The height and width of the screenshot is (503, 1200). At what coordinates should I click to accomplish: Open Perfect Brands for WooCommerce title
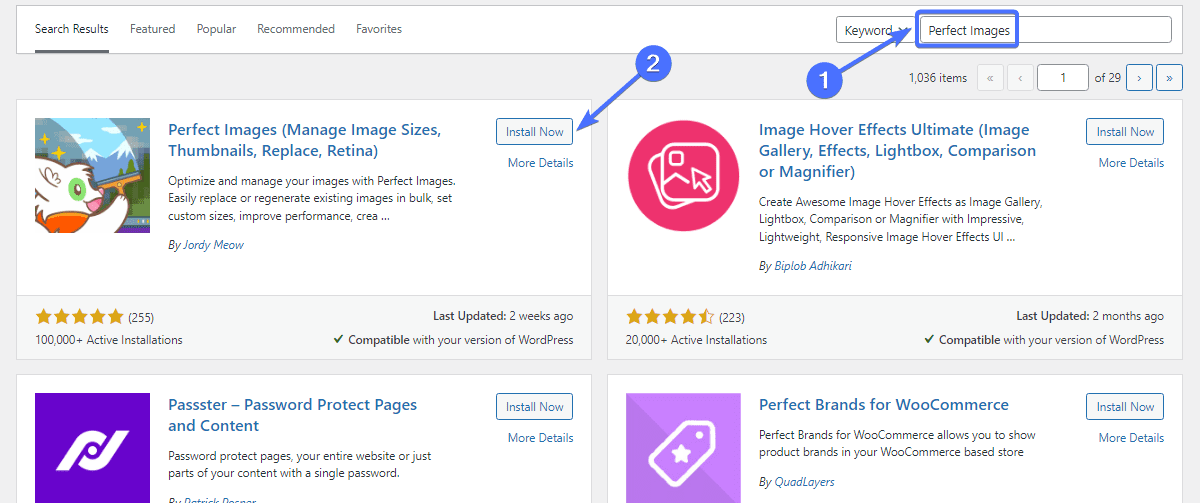[884, 405]
